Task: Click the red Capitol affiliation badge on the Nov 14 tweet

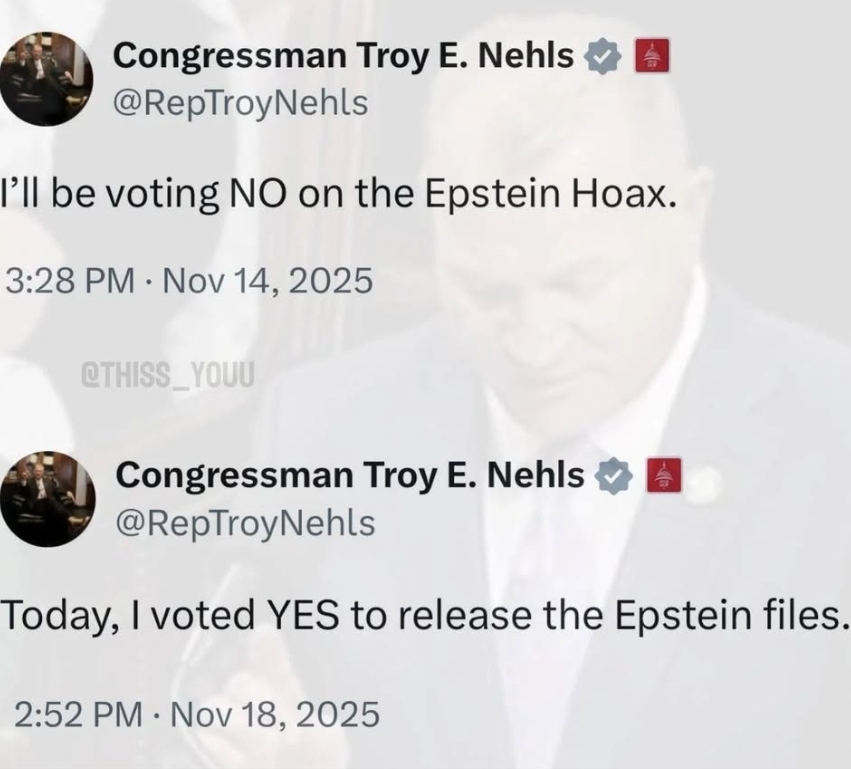Action: pos(651,56)
